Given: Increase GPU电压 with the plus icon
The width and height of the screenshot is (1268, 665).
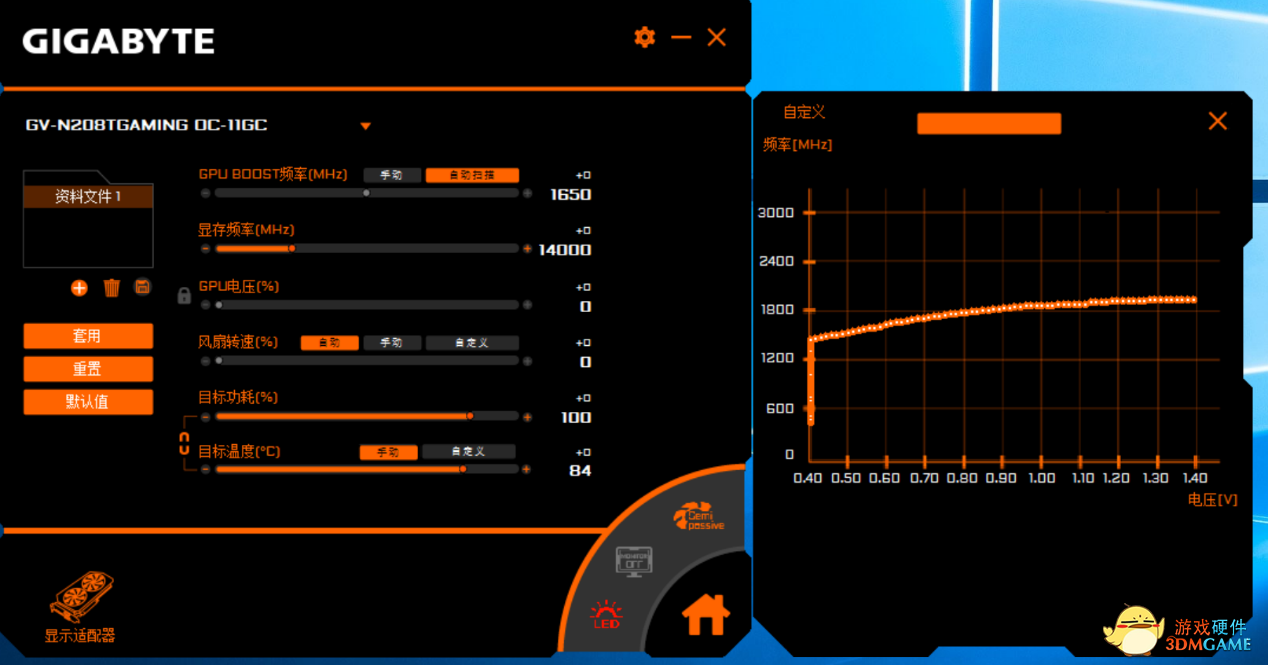Looking at the screenshot, I should coord(527,305).
